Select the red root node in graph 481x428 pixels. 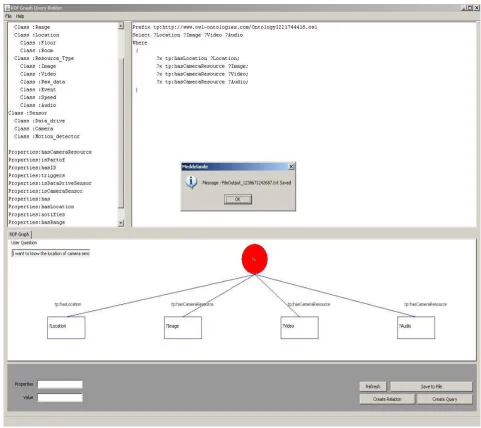coord(254,259)
